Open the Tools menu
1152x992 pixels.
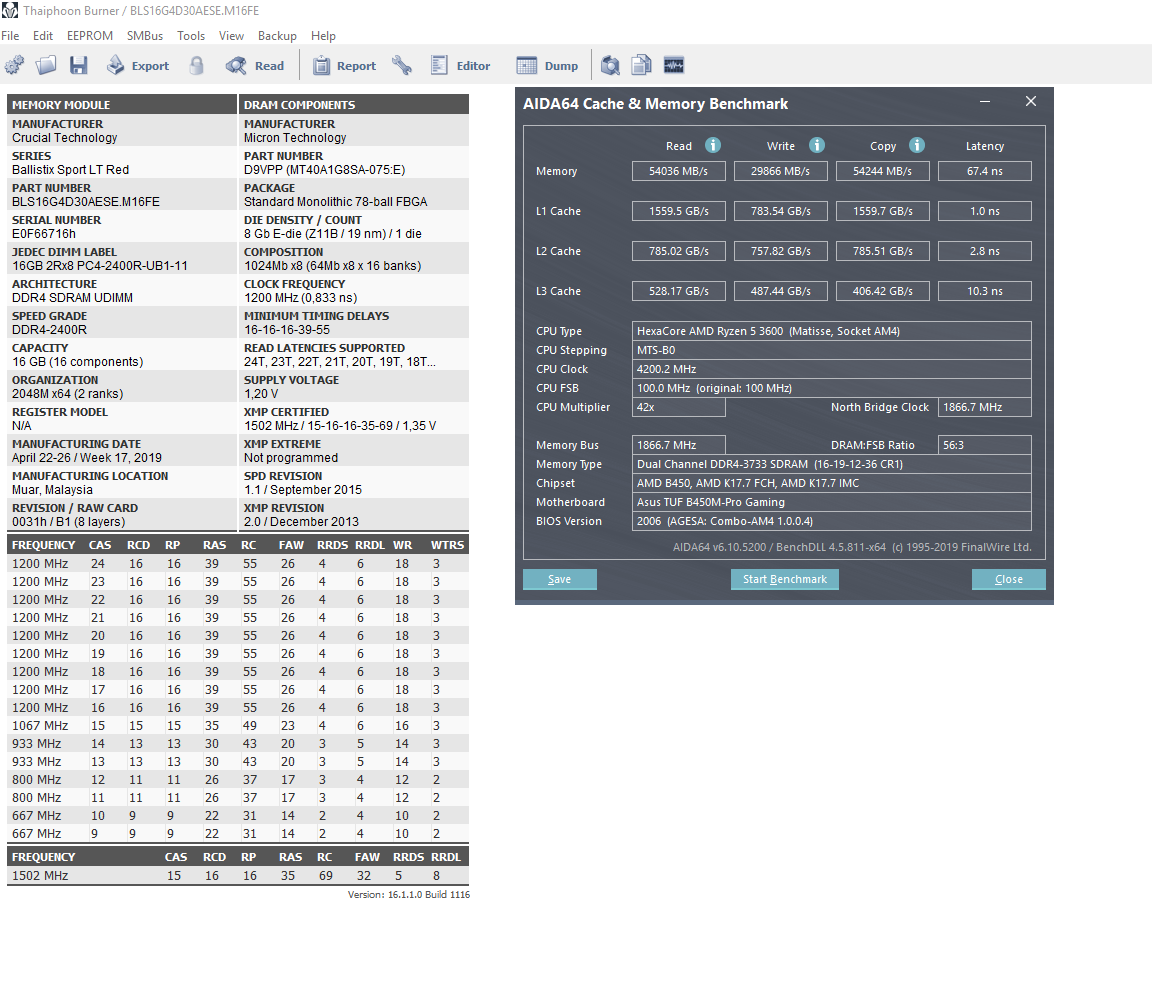coord(191,35)
